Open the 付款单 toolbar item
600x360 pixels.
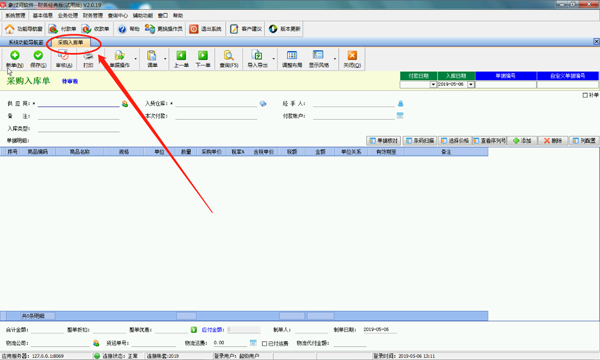(63, 29)
